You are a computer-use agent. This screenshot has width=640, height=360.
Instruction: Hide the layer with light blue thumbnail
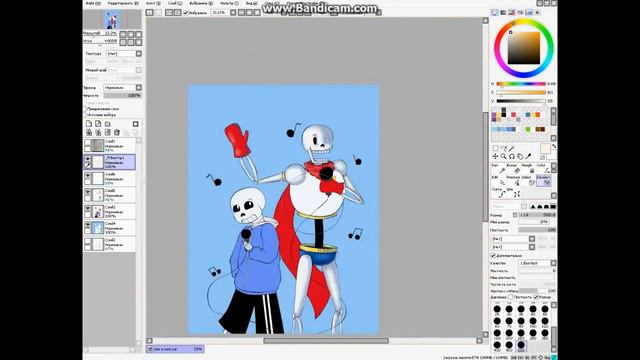[x=87, y=225]
